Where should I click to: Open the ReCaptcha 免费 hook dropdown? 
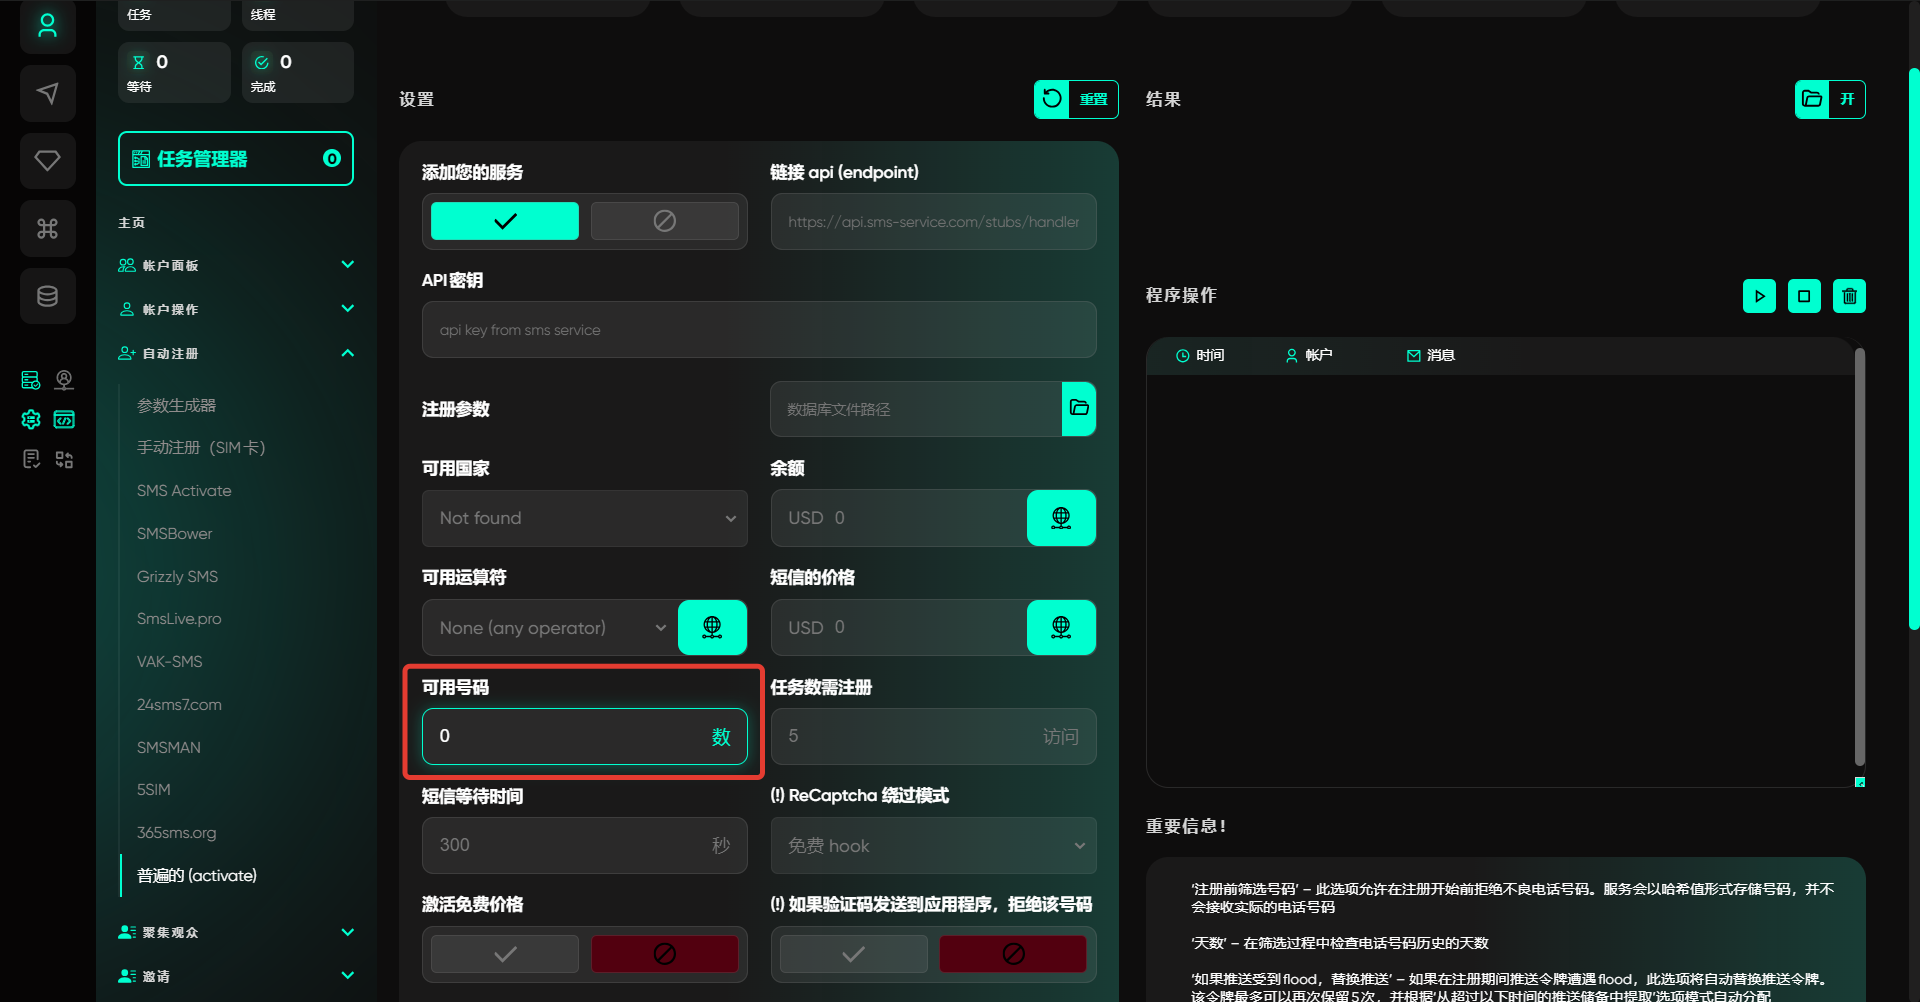click(932, 846)
